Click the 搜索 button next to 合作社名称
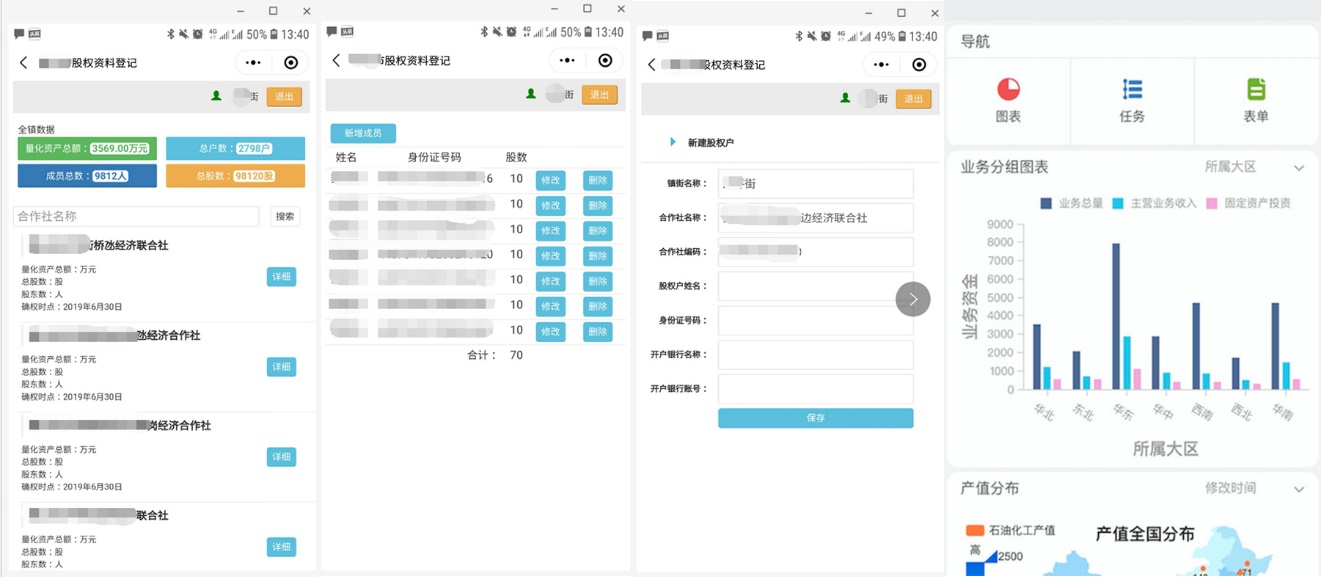Viewport: 1321px width, 582px height. click(285, 216)
